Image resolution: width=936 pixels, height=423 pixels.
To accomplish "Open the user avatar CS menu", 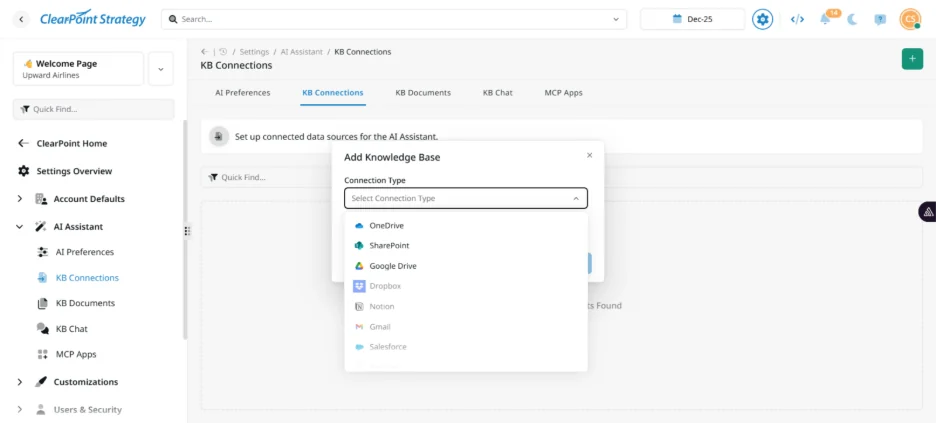I will click(910, 19).
